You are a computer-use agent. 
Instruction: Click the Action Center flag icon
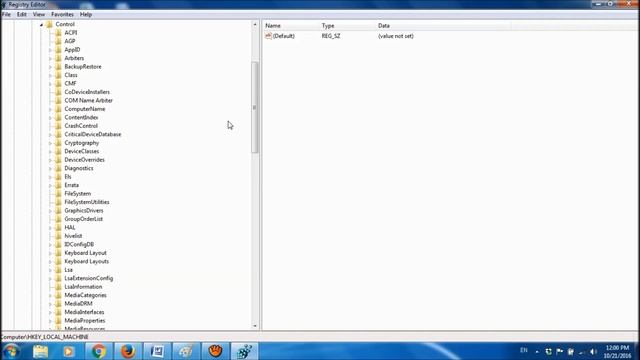[560, 351]
